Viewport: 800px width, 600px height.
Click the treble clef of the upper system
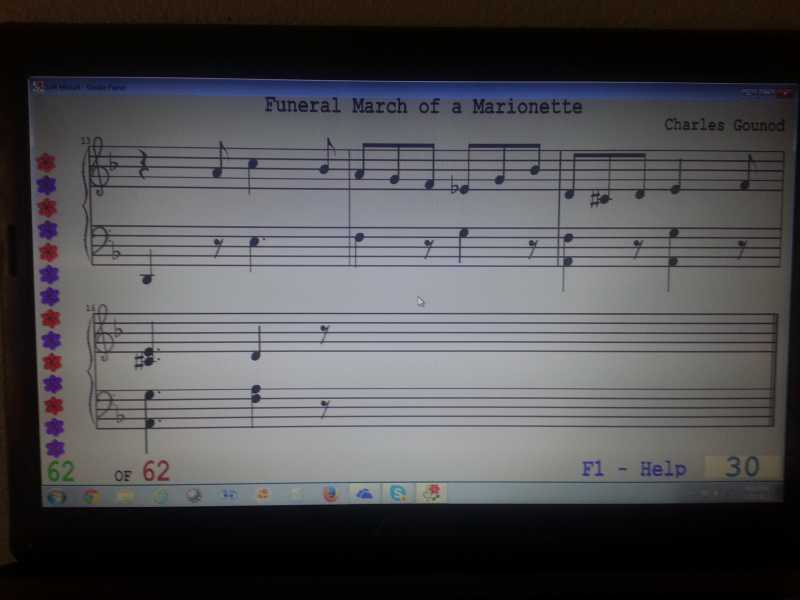tap(97, 166)
